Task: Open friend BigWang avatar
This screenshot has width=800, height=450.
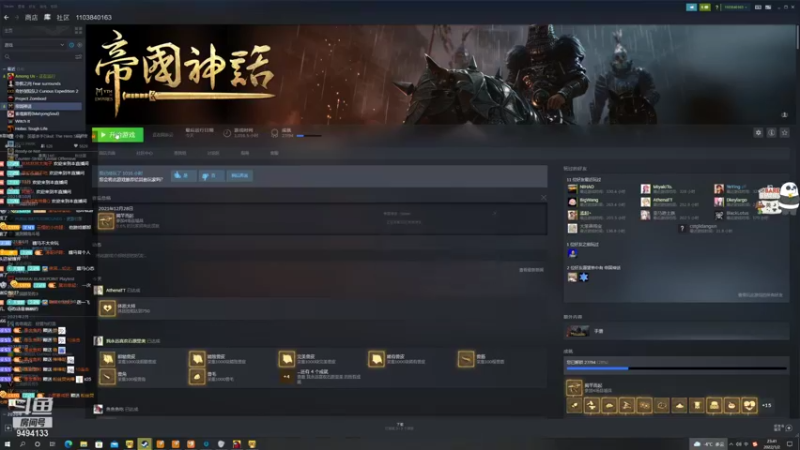Action: 572,202
